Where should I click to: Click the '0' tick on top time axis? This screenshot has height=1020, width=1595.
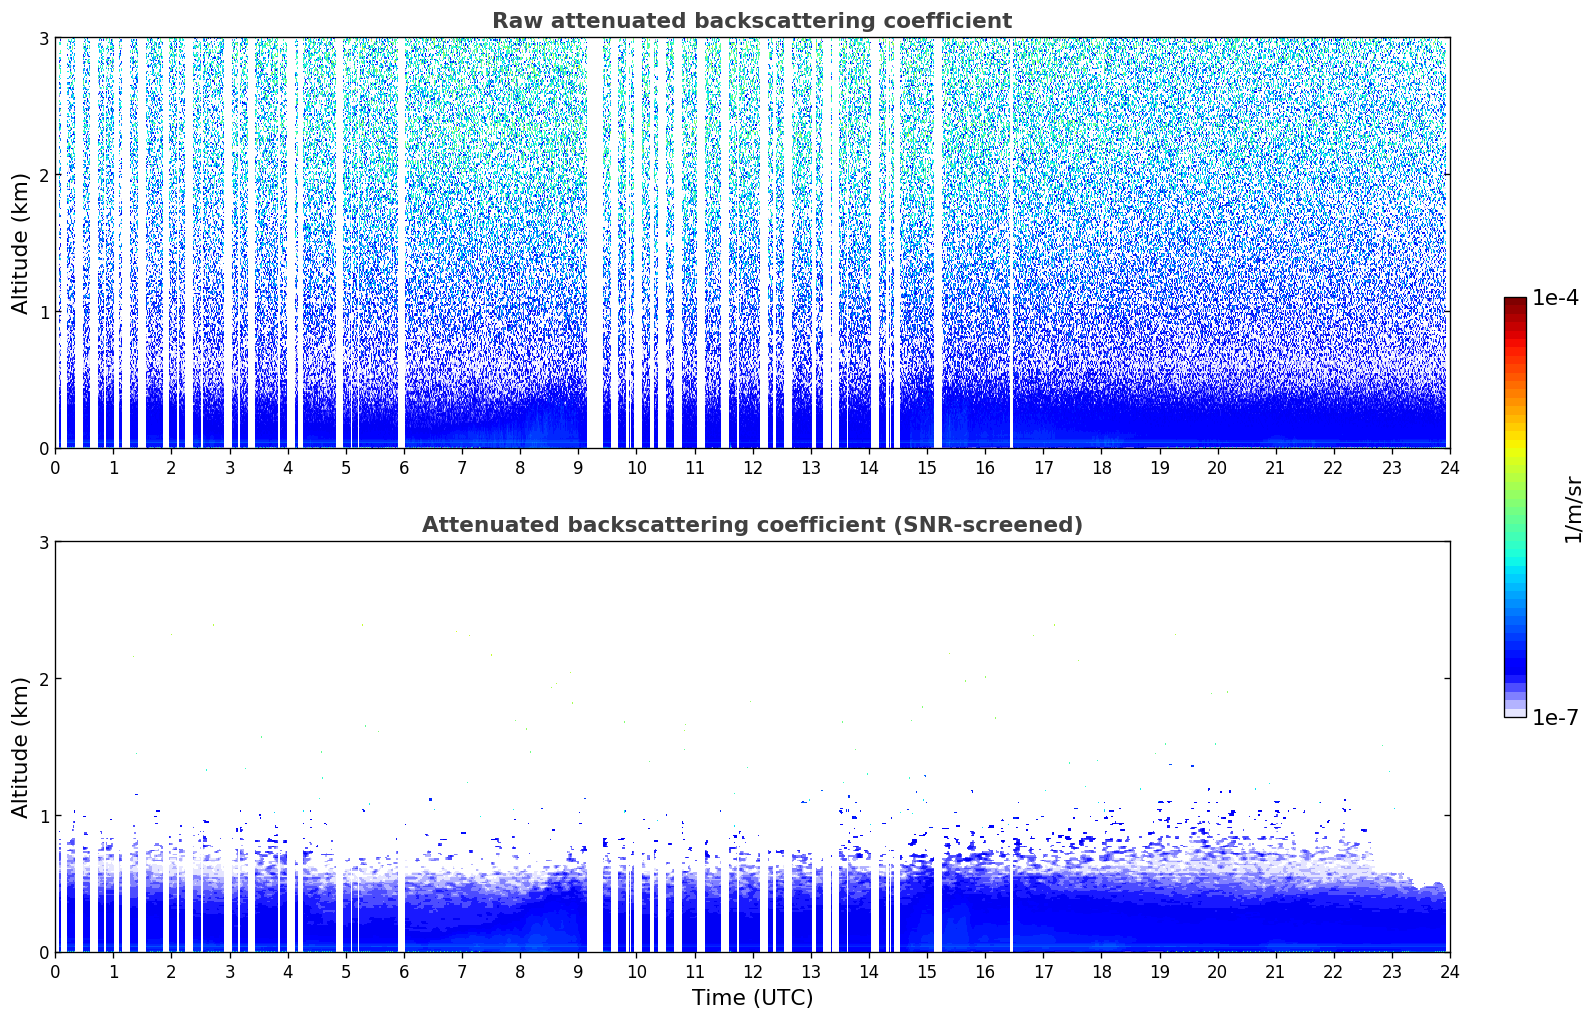[55, 467]
